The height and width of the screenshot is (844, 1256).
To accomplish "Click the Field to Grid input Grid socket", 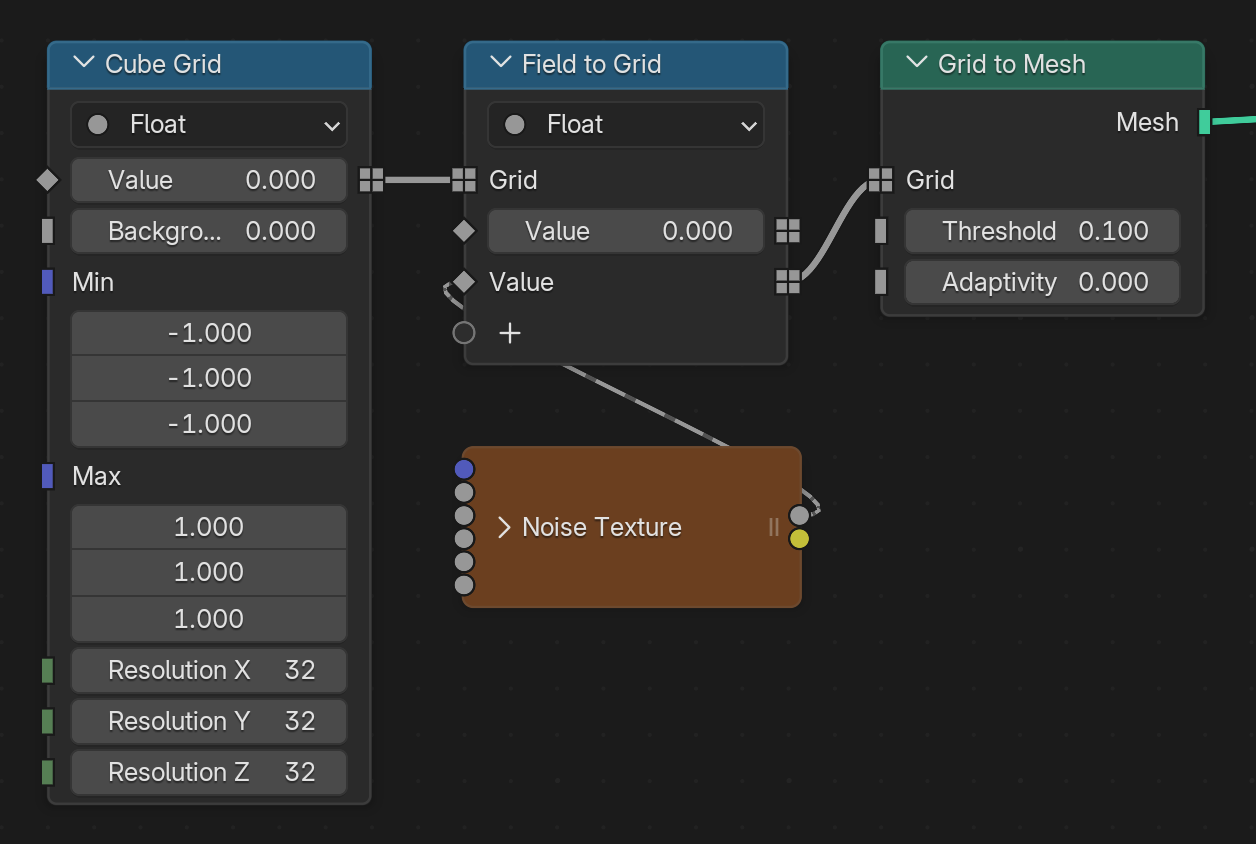I will pyautogui.click(x=464, y=180).
